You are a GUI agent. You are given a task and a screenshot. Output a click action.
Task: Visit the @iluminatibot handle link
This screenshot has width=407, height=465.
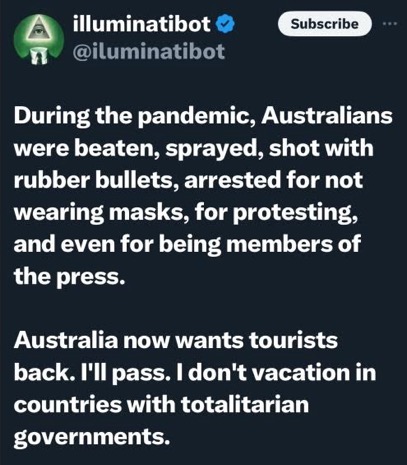(149, 52)
